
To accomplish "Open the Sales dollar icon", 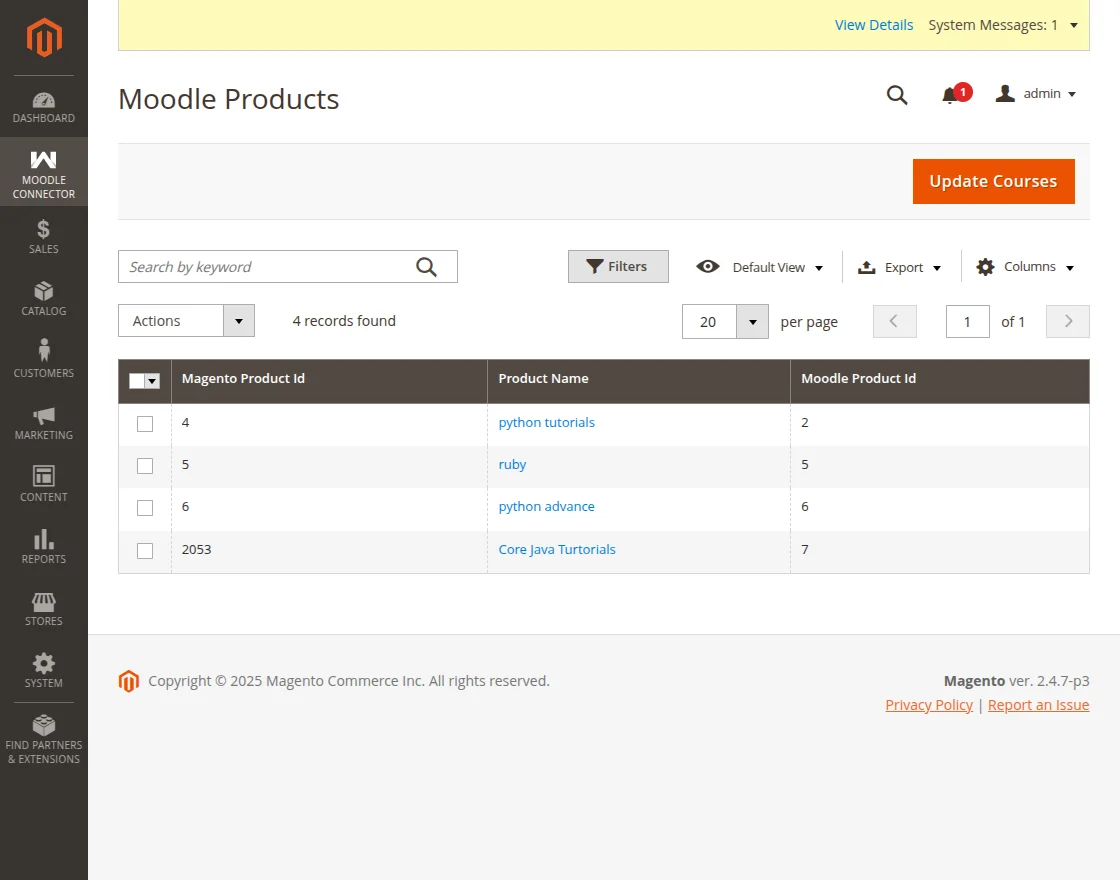I will [x=44, y=229].
